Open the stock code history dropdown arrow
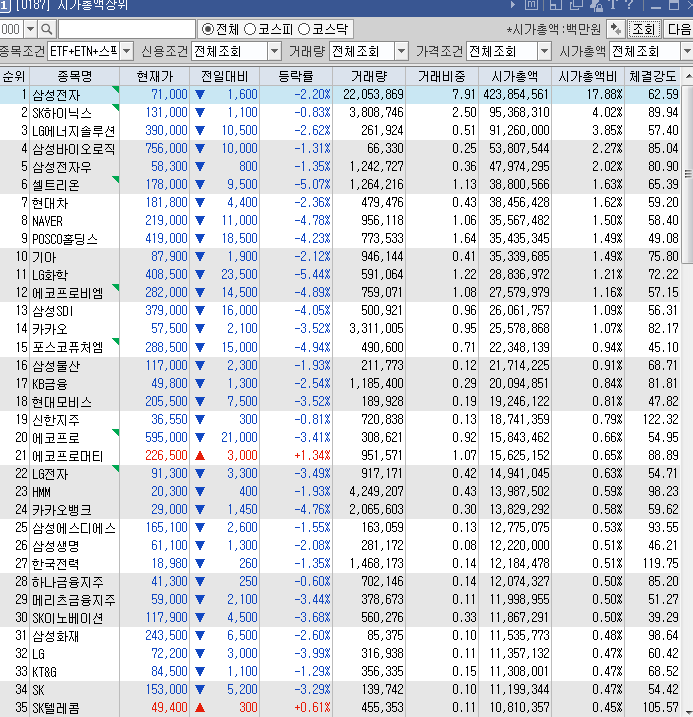 30,30
